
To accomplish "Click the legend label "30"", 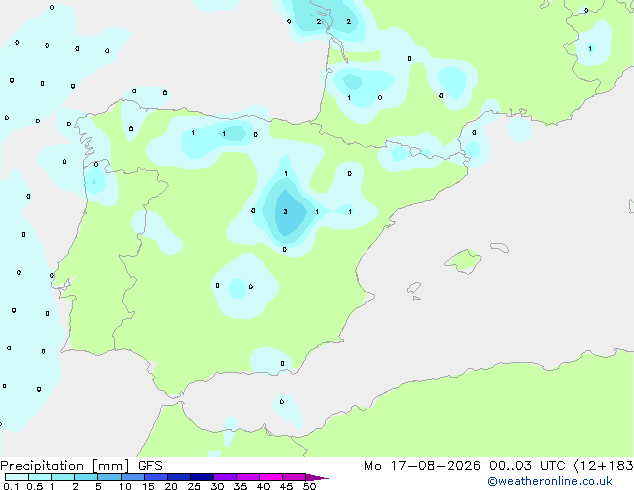I will pyautogui.click(x=217, y=486).
